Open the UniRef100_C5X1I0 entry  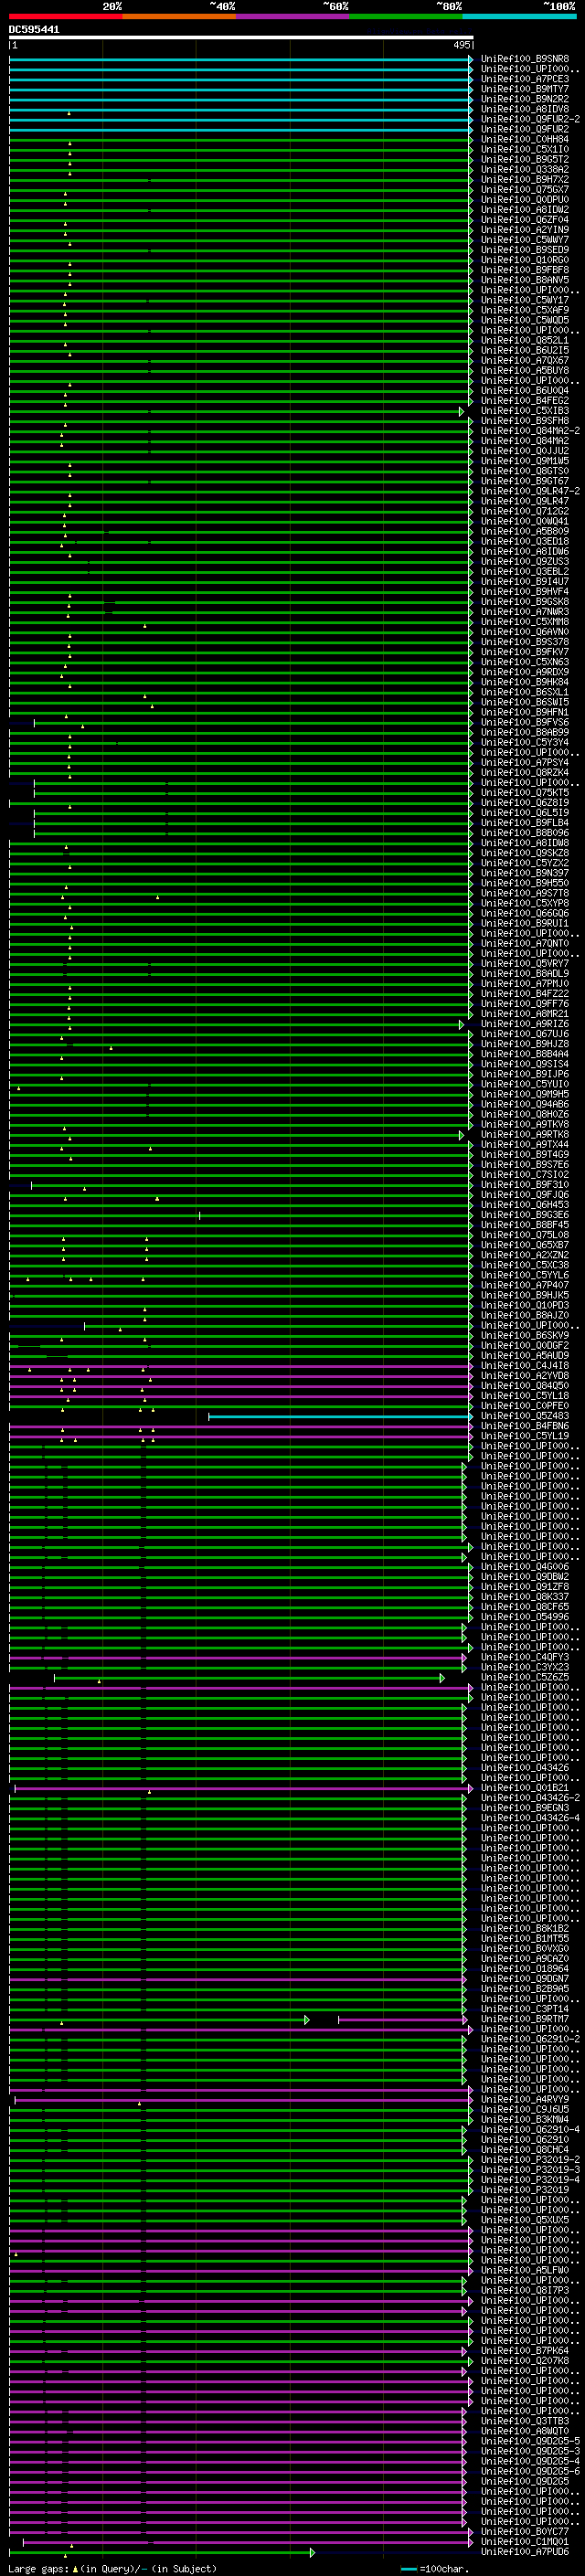point(525,149)
